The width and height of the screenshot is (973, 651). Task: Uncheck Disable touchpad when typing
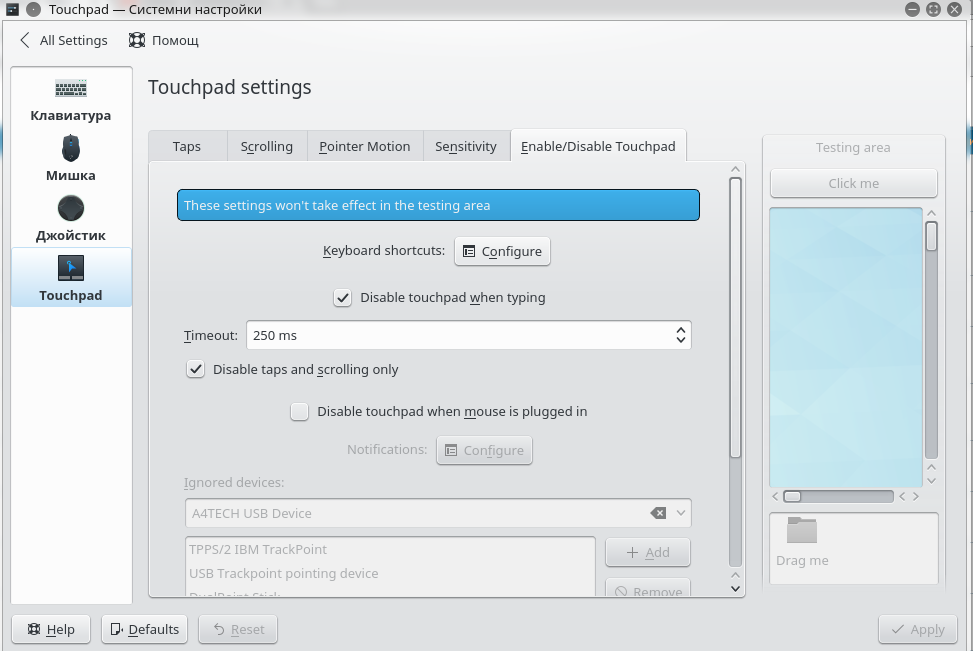[x=343, y=298]
